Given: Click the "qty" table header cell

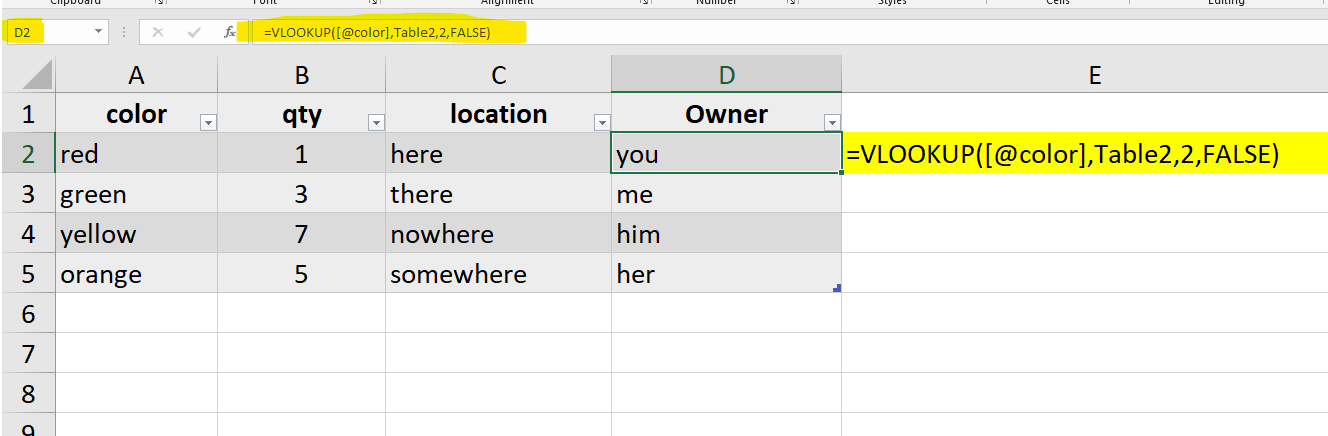Looking at the screenshot, I should (302, 114).
